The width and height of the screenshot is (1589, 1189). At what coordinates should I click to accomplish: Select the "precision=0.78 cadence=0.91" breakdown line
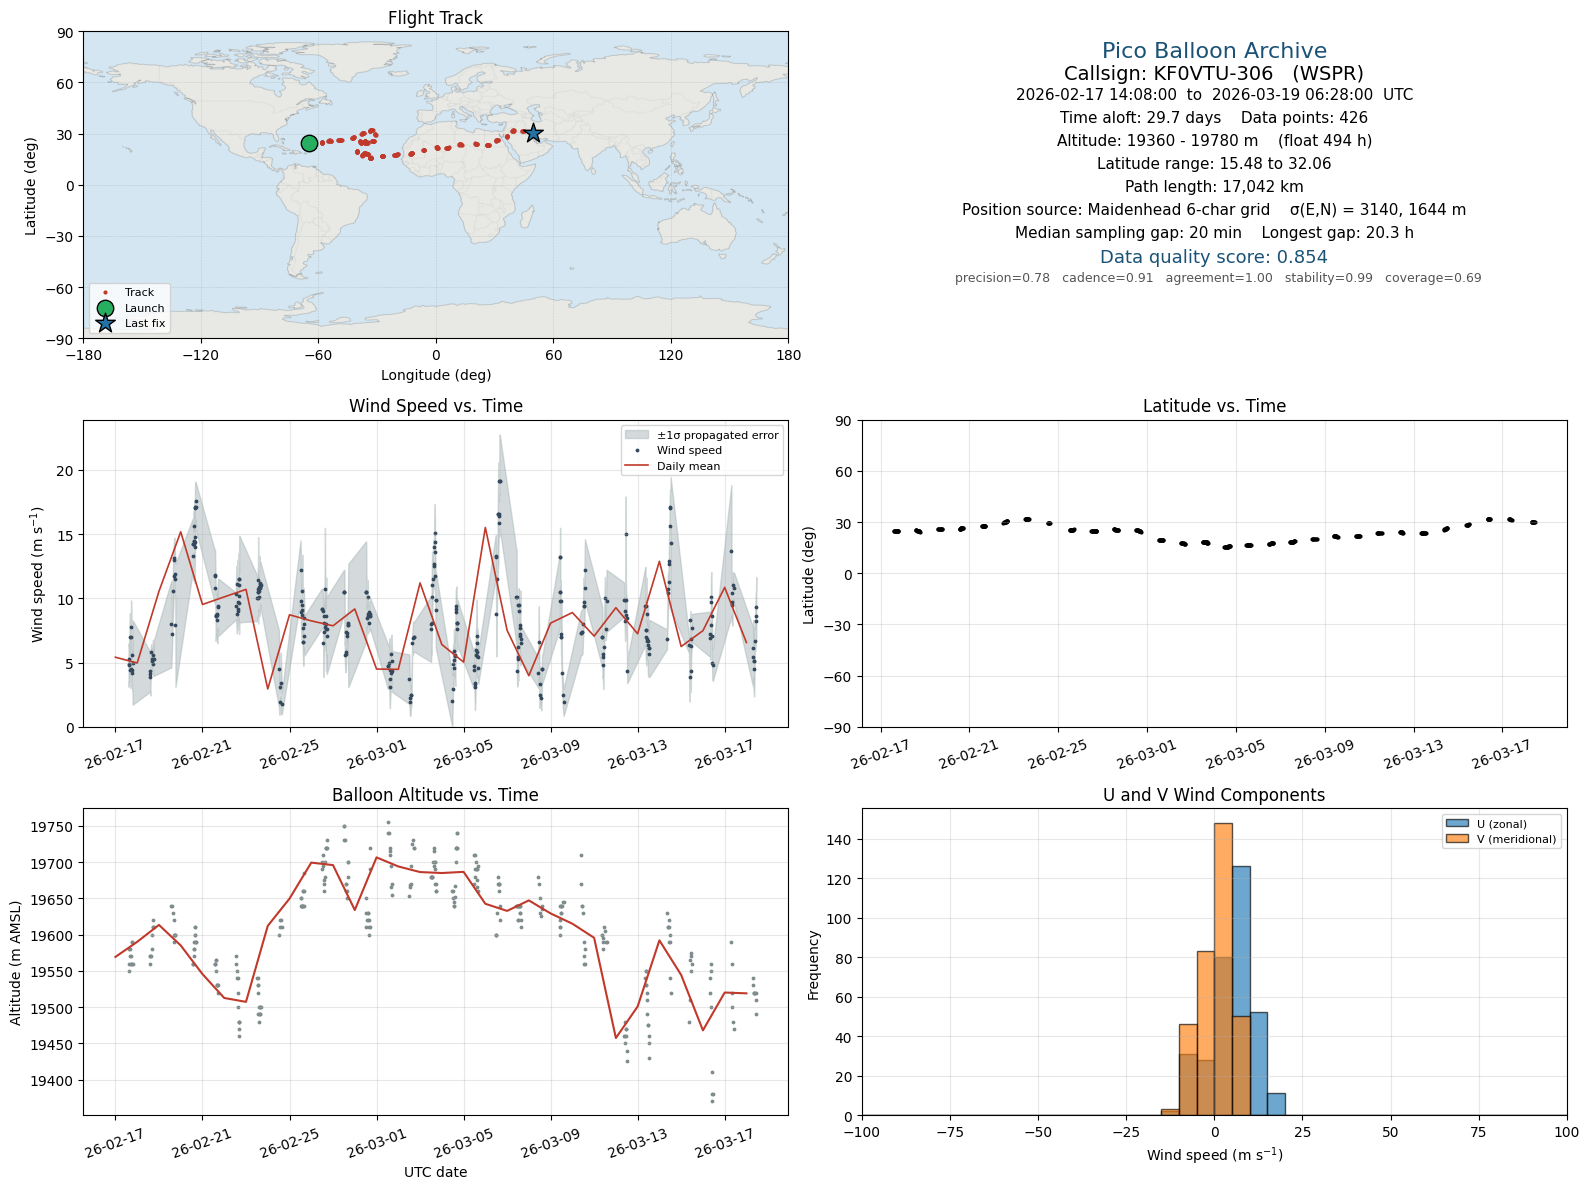point(1218,278)
